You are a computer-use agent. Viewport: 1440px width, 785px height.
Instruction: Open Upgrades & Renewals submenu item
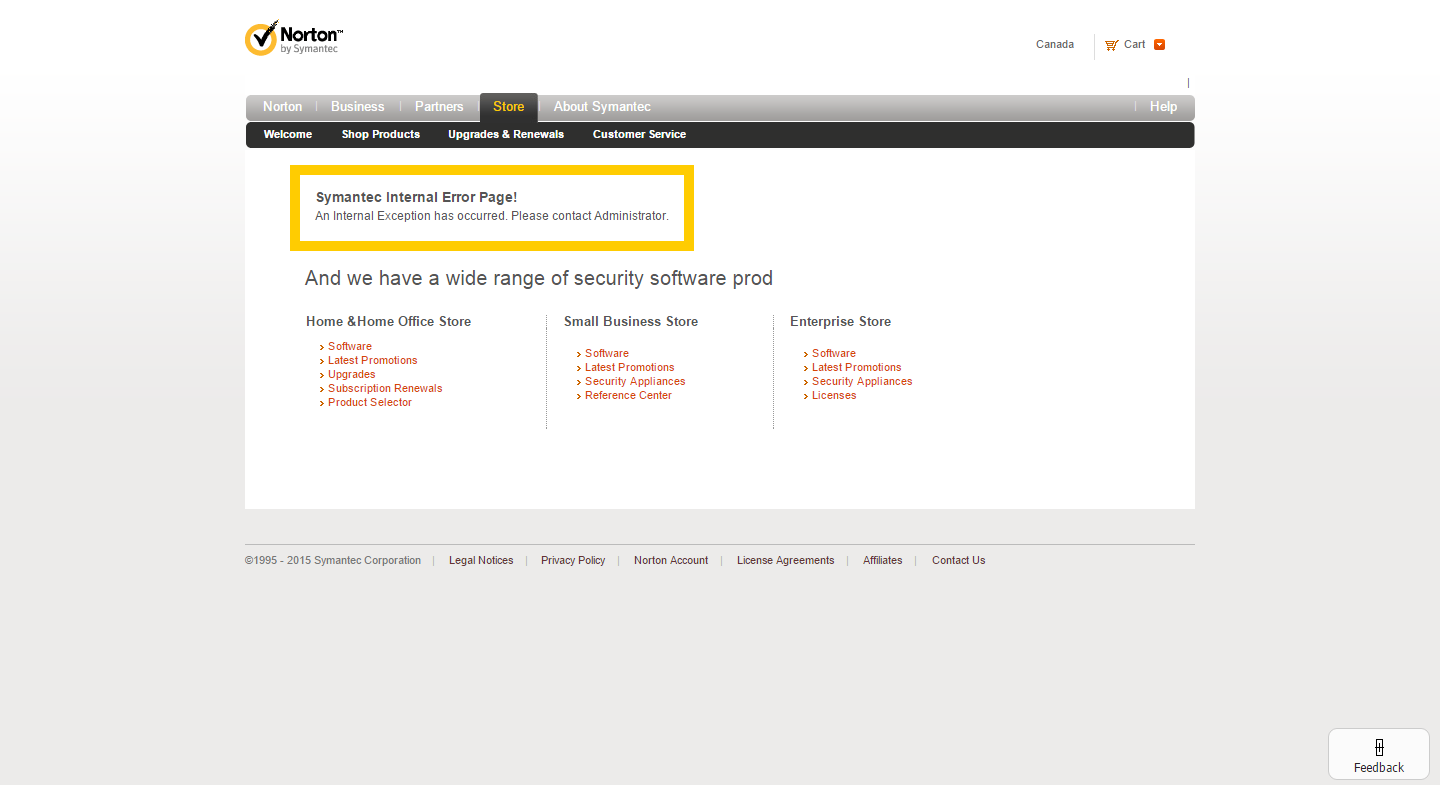506,134
